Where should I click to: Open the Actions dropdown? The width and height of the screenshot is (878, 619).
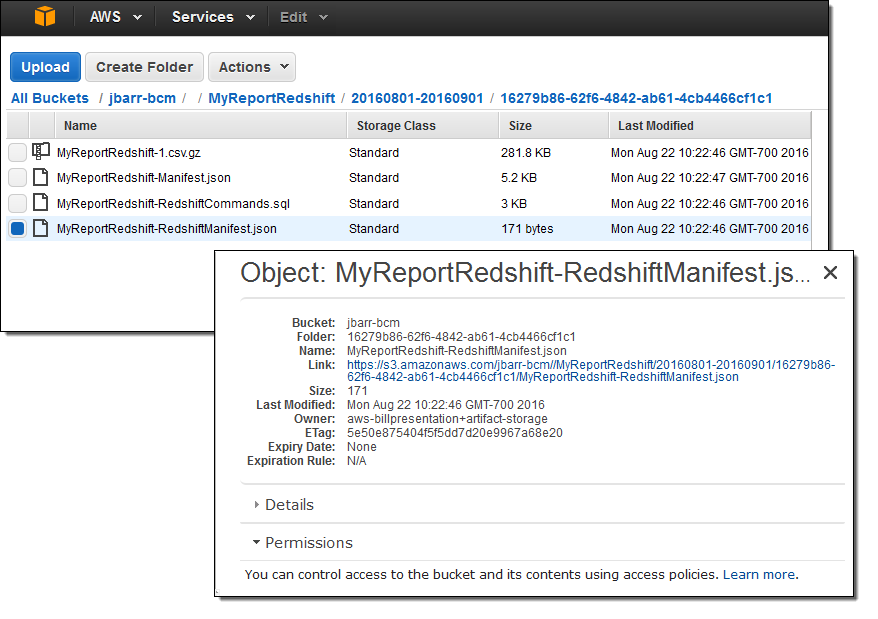[x=251, y=67]
